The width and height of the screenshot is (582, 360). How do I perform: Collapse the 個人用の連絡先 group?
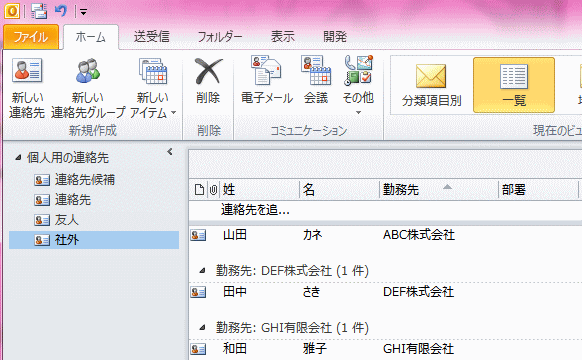[18, 158]
